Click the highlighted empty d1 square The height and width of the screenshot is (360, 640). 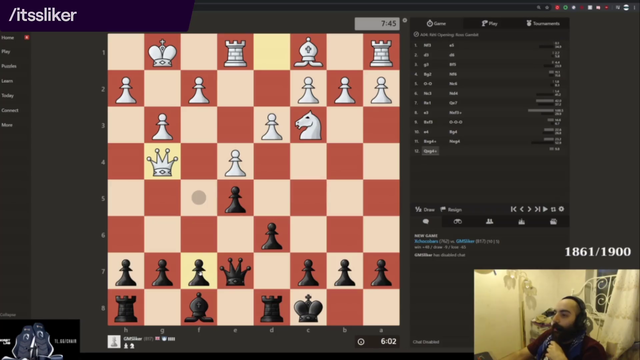point(272,52)
